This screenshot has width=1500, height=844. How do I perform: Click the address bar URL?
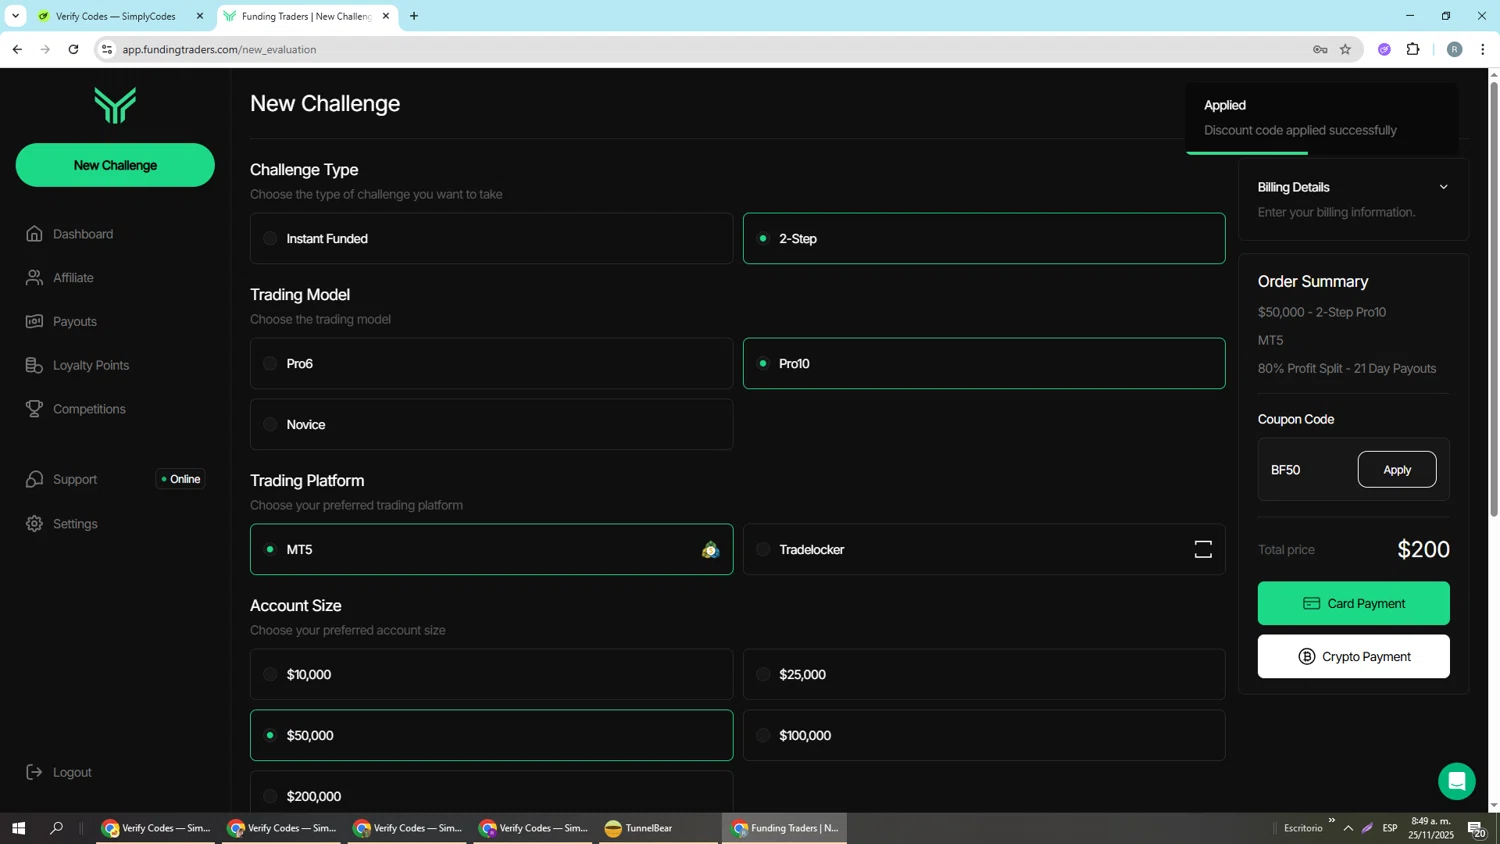click(219, 49)
